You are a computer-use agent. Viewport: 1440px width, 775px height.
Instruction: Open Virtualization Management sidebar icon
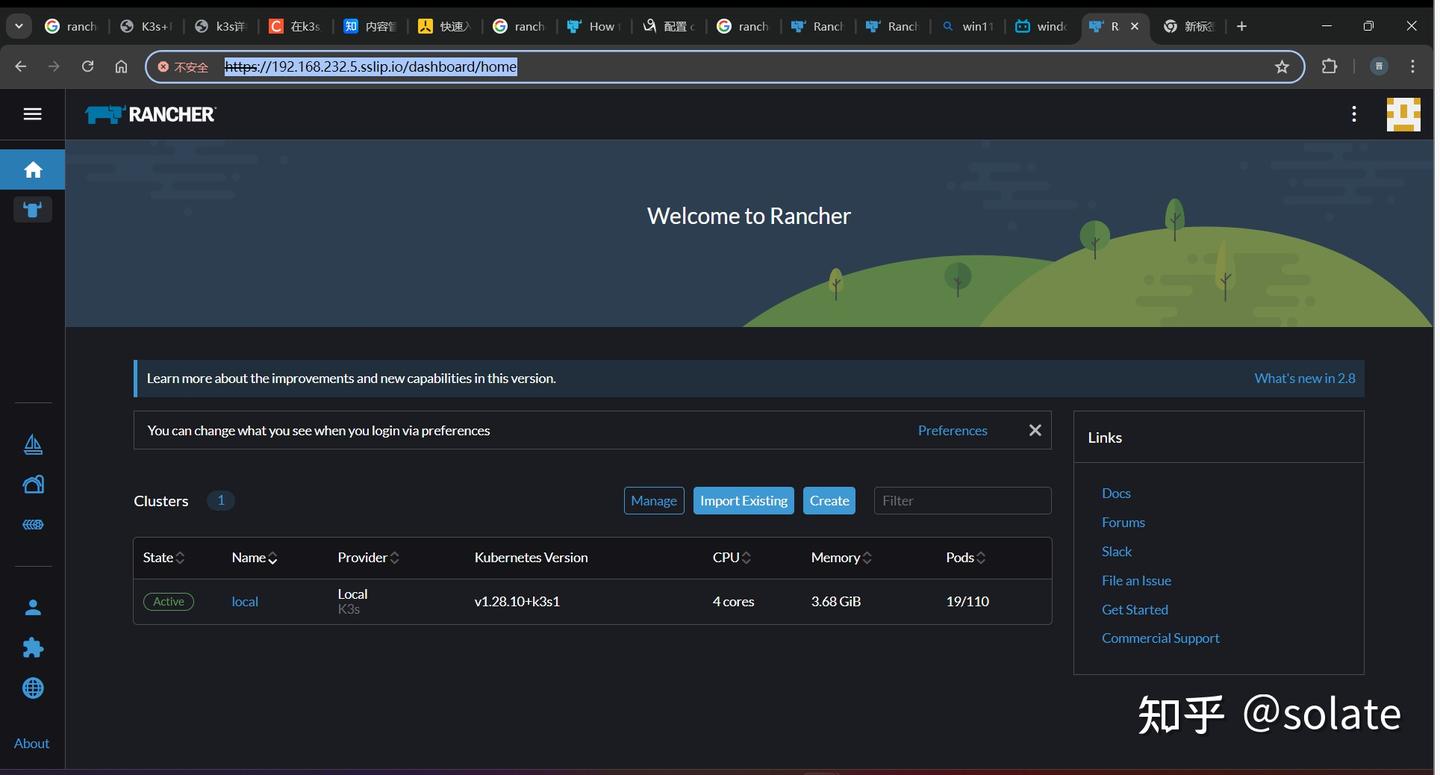pyautogui.click(x=33, y=525)
